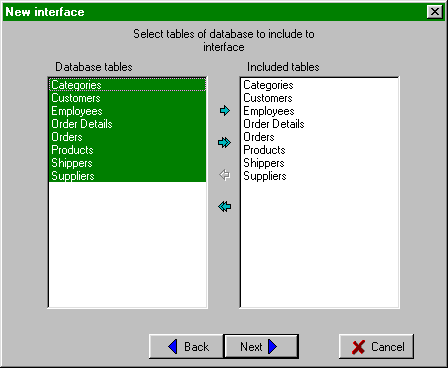
Task: Close the New interface dialog
Action: pyautogui.click(x=435, y=12)
